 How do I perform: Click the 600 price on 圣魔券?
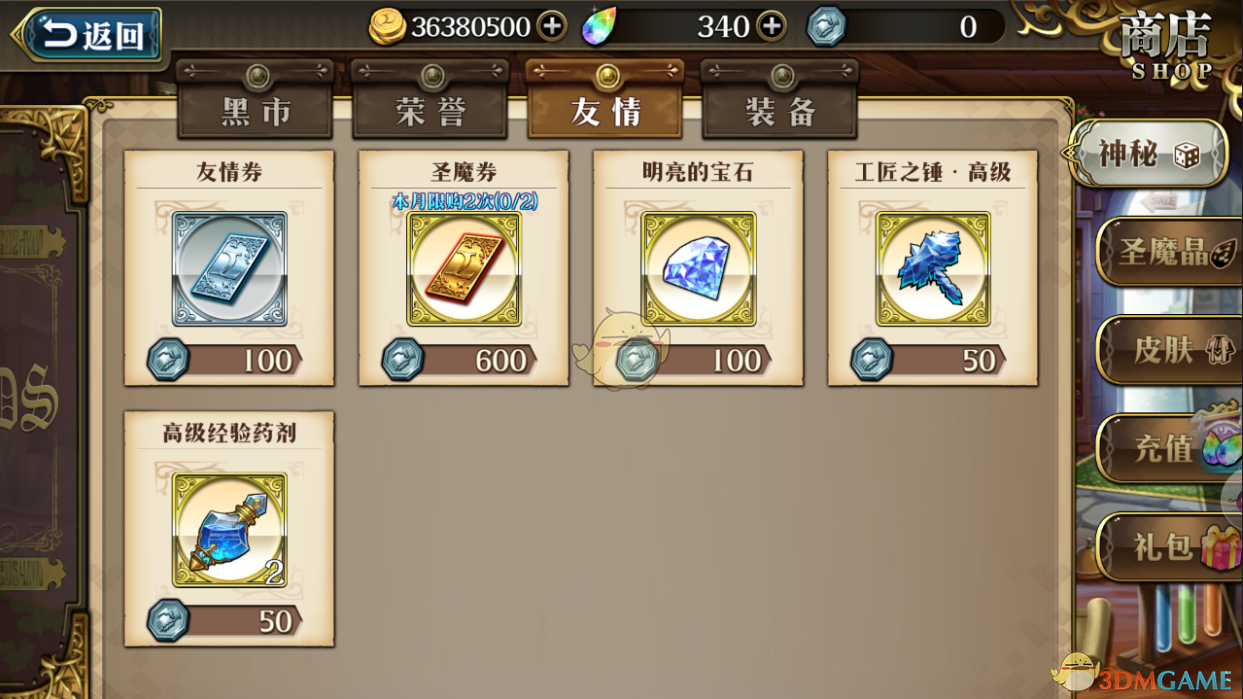501,360
